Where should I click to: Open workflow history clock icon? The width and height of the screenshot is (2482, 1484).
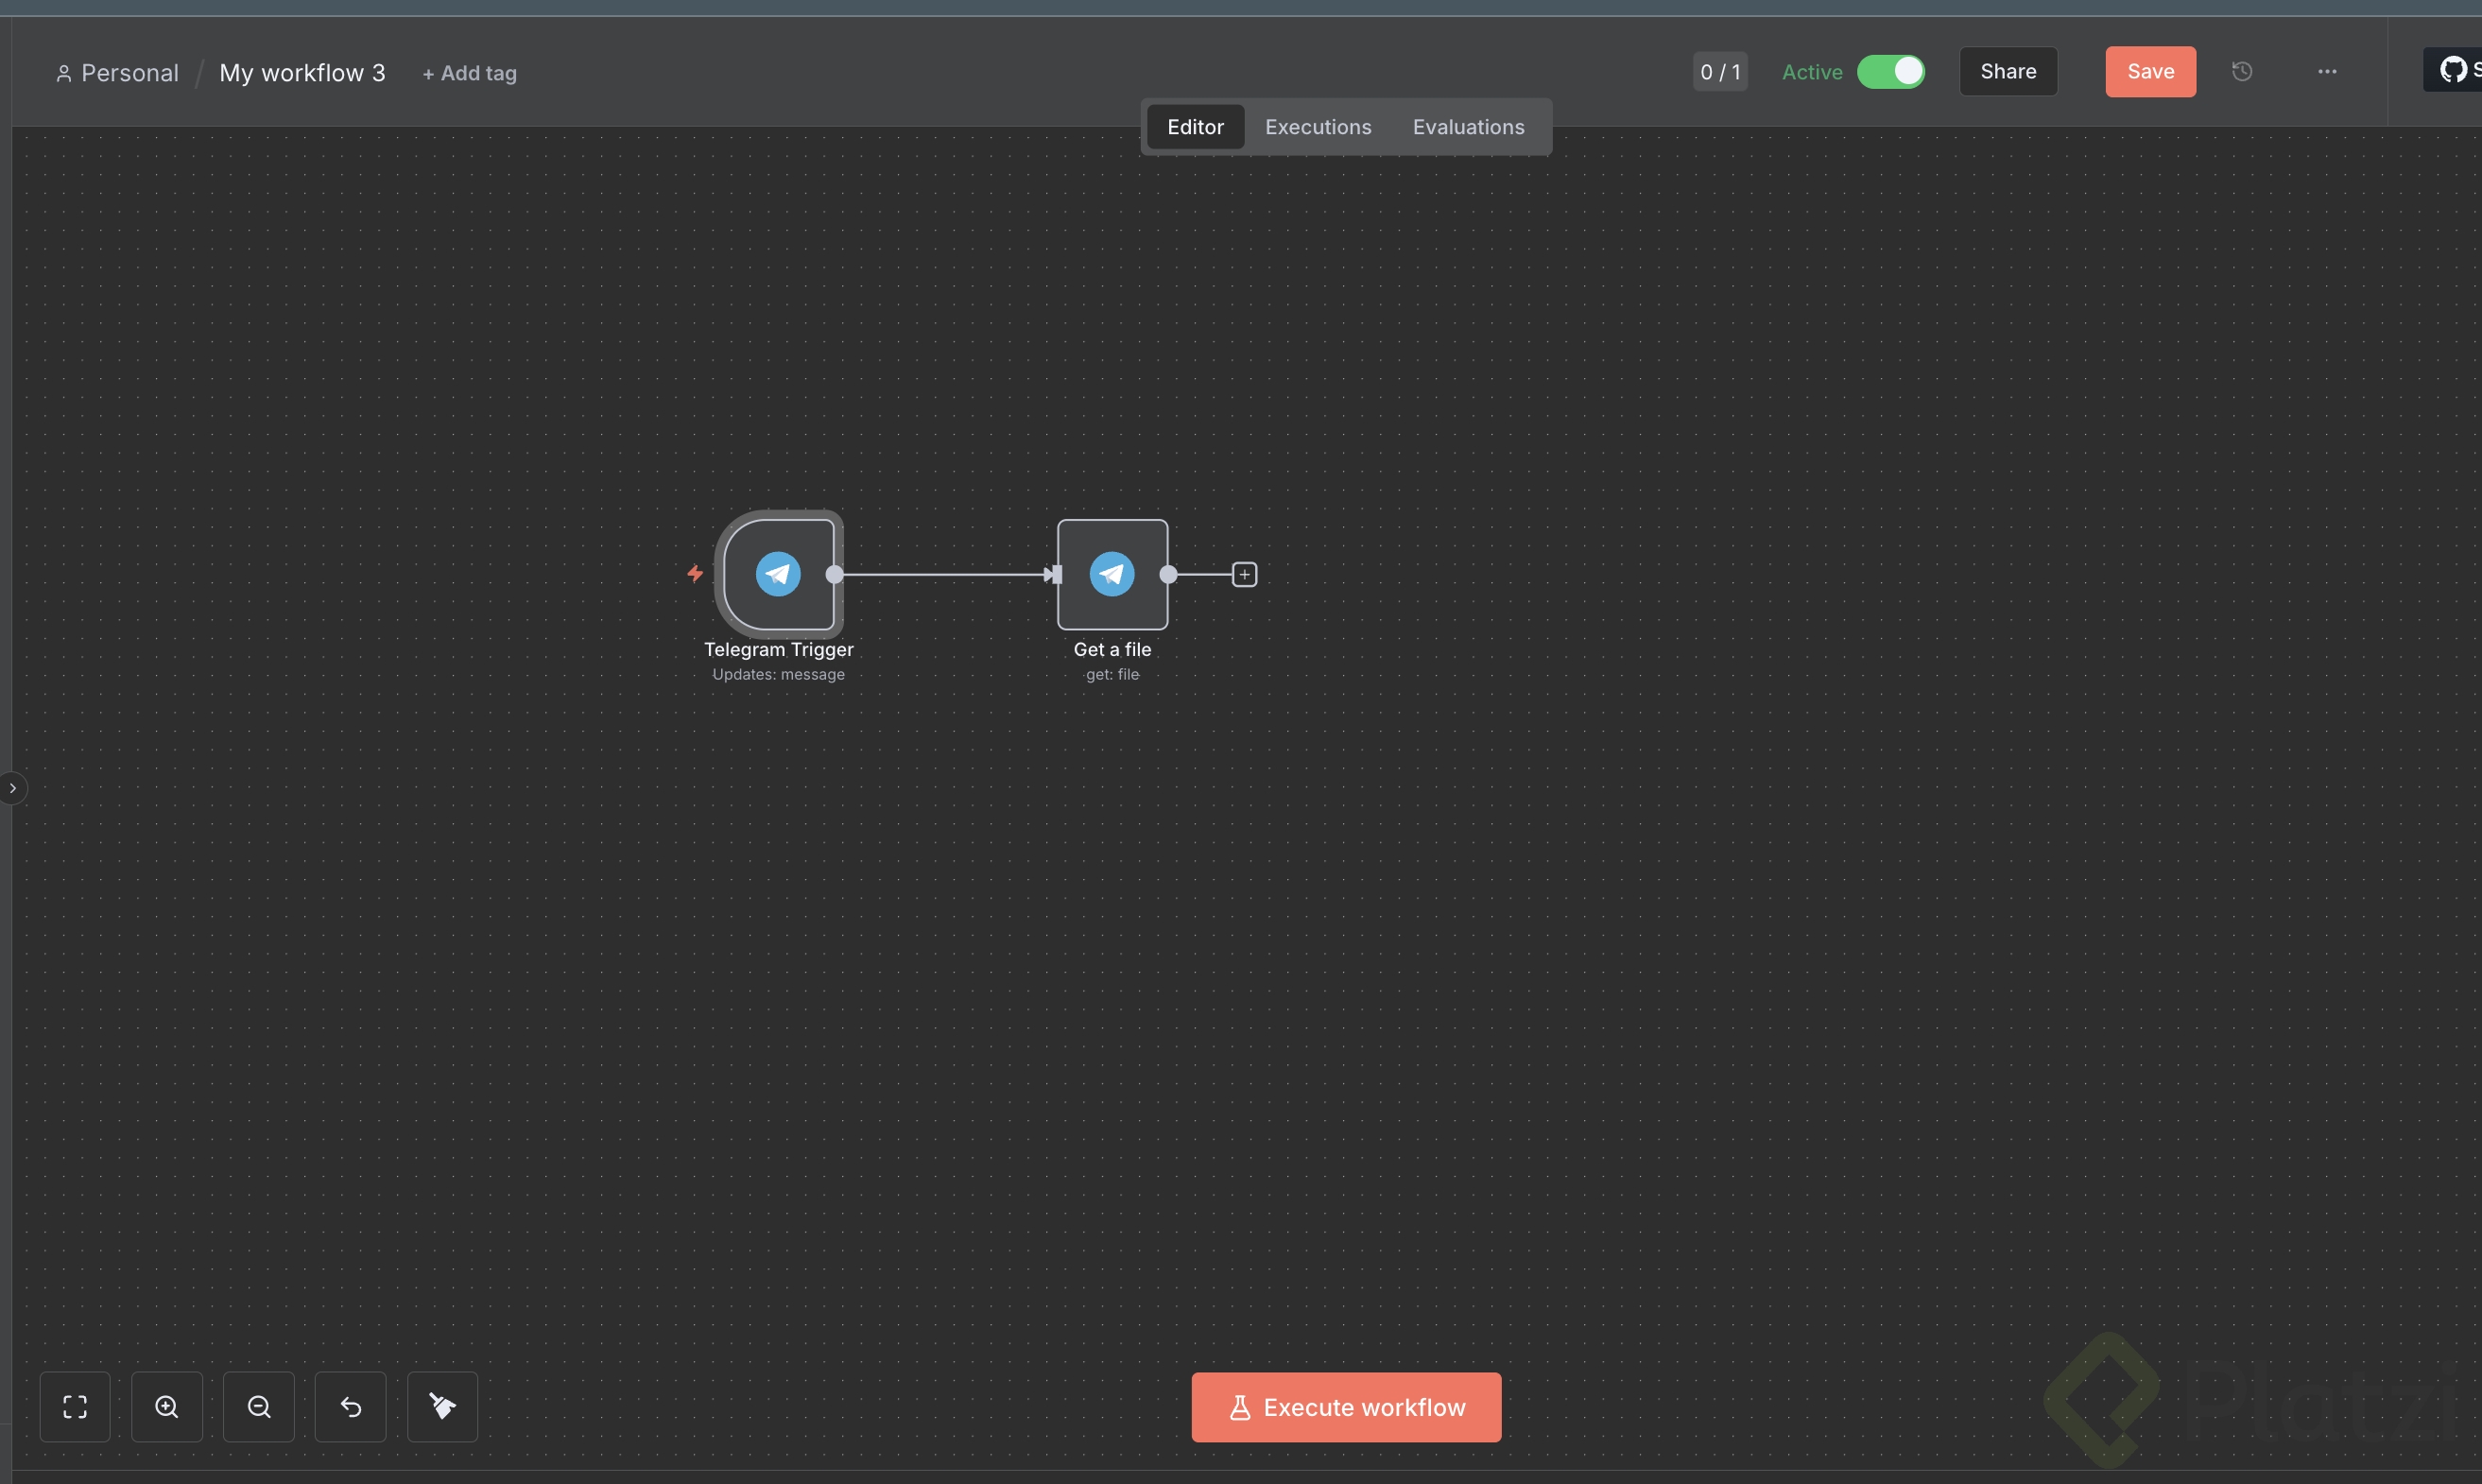(2242, 72)
